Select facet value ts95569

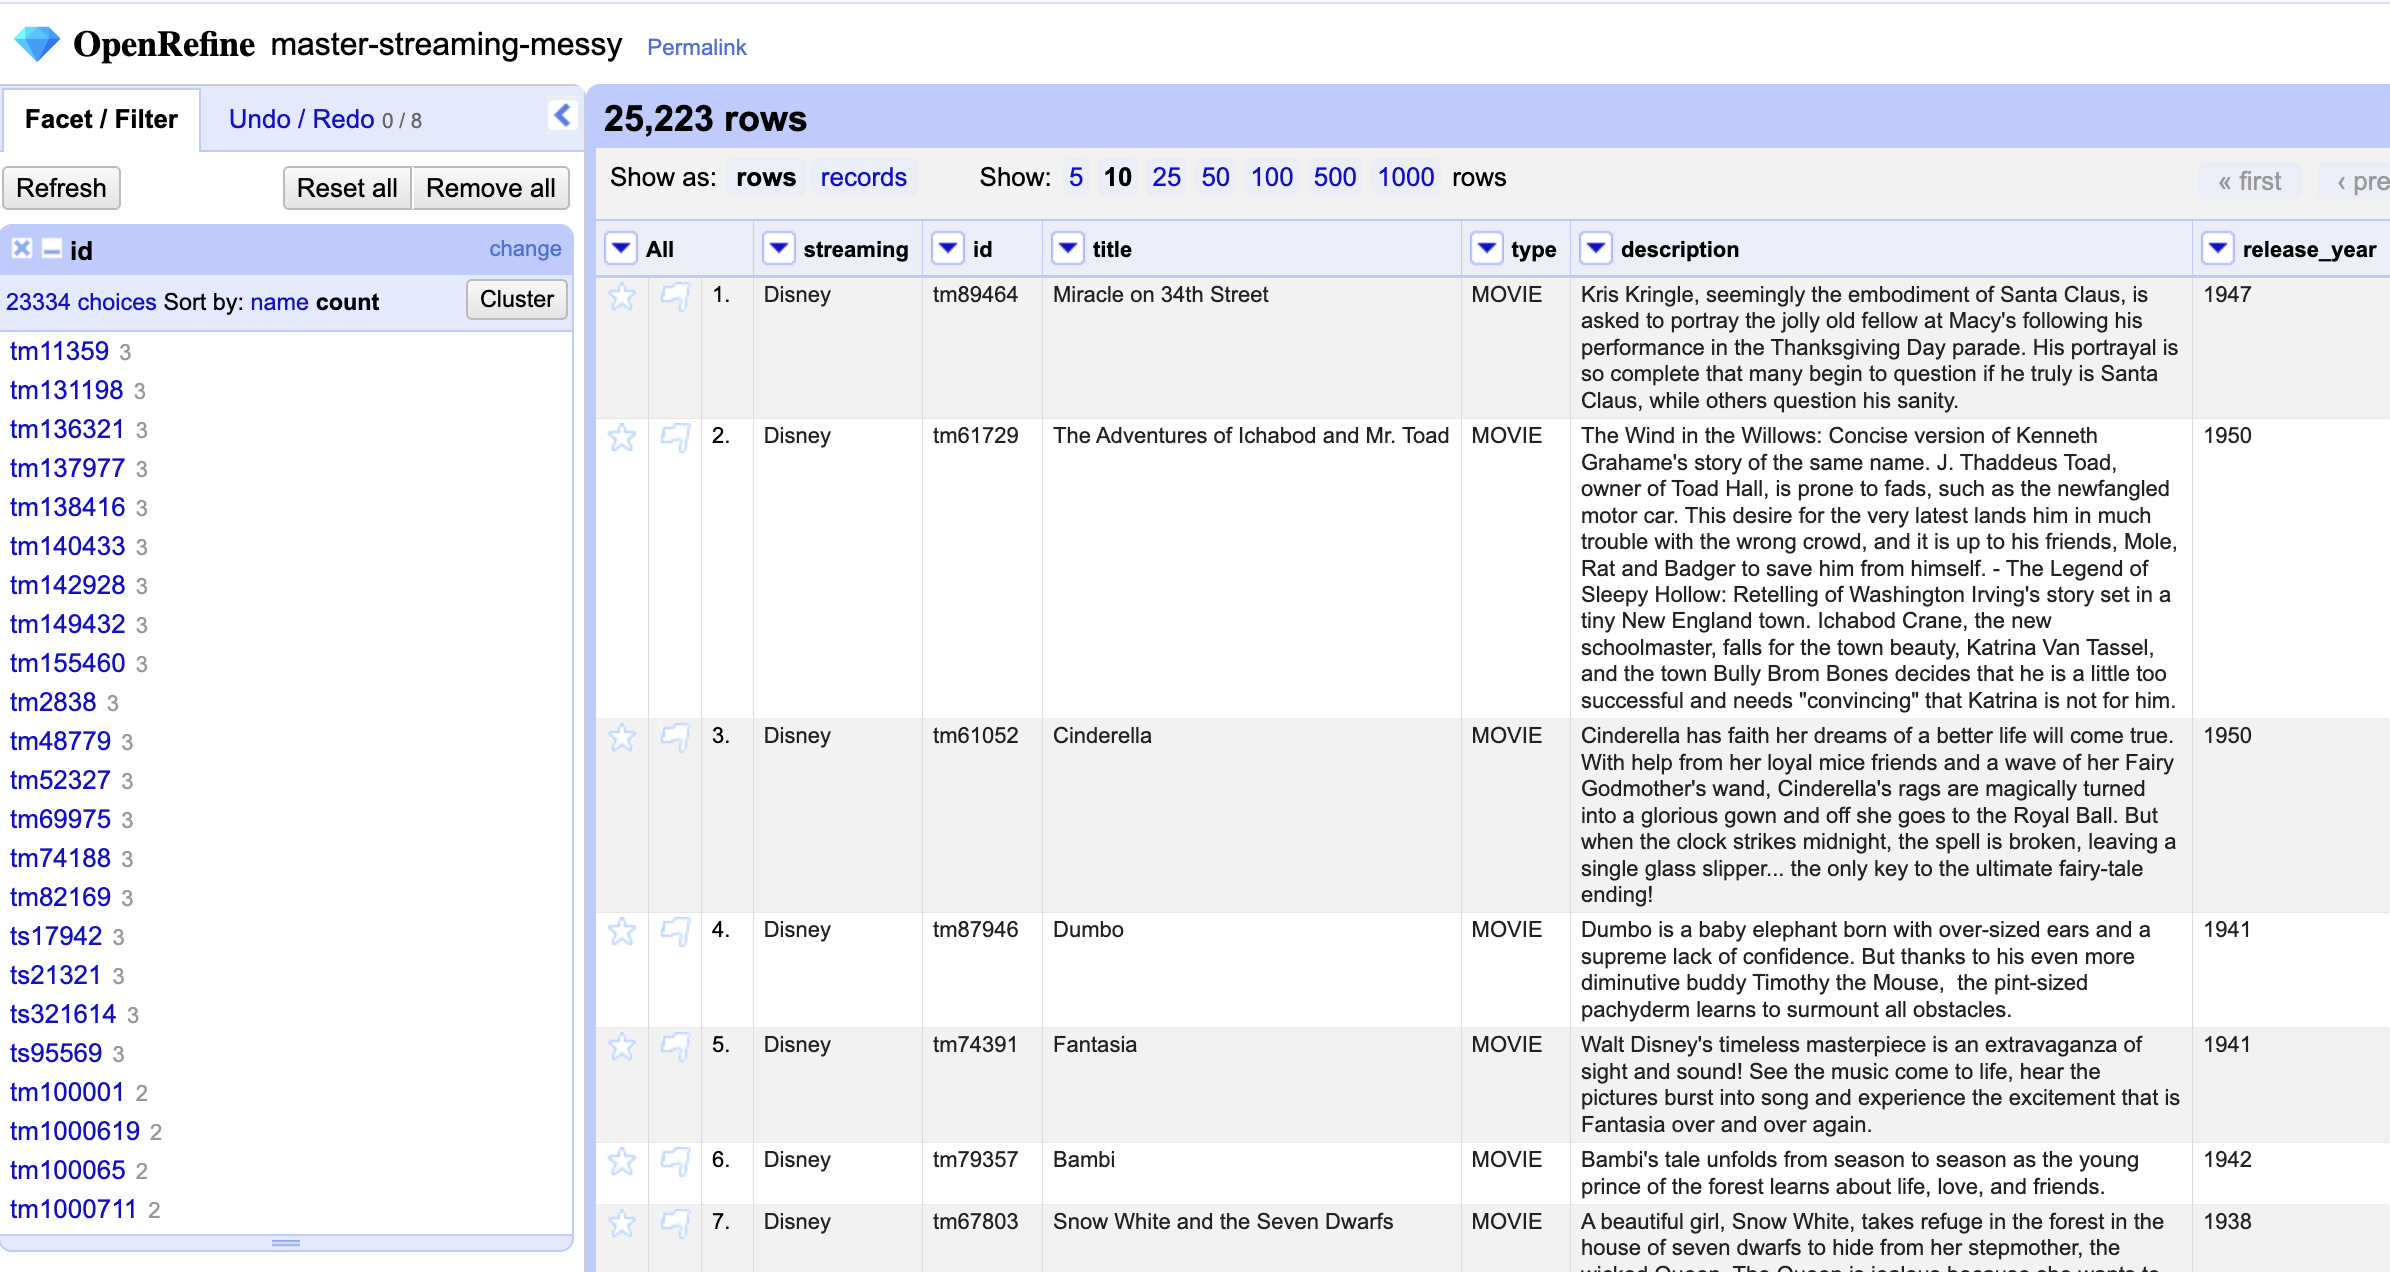pos(56,1053)
